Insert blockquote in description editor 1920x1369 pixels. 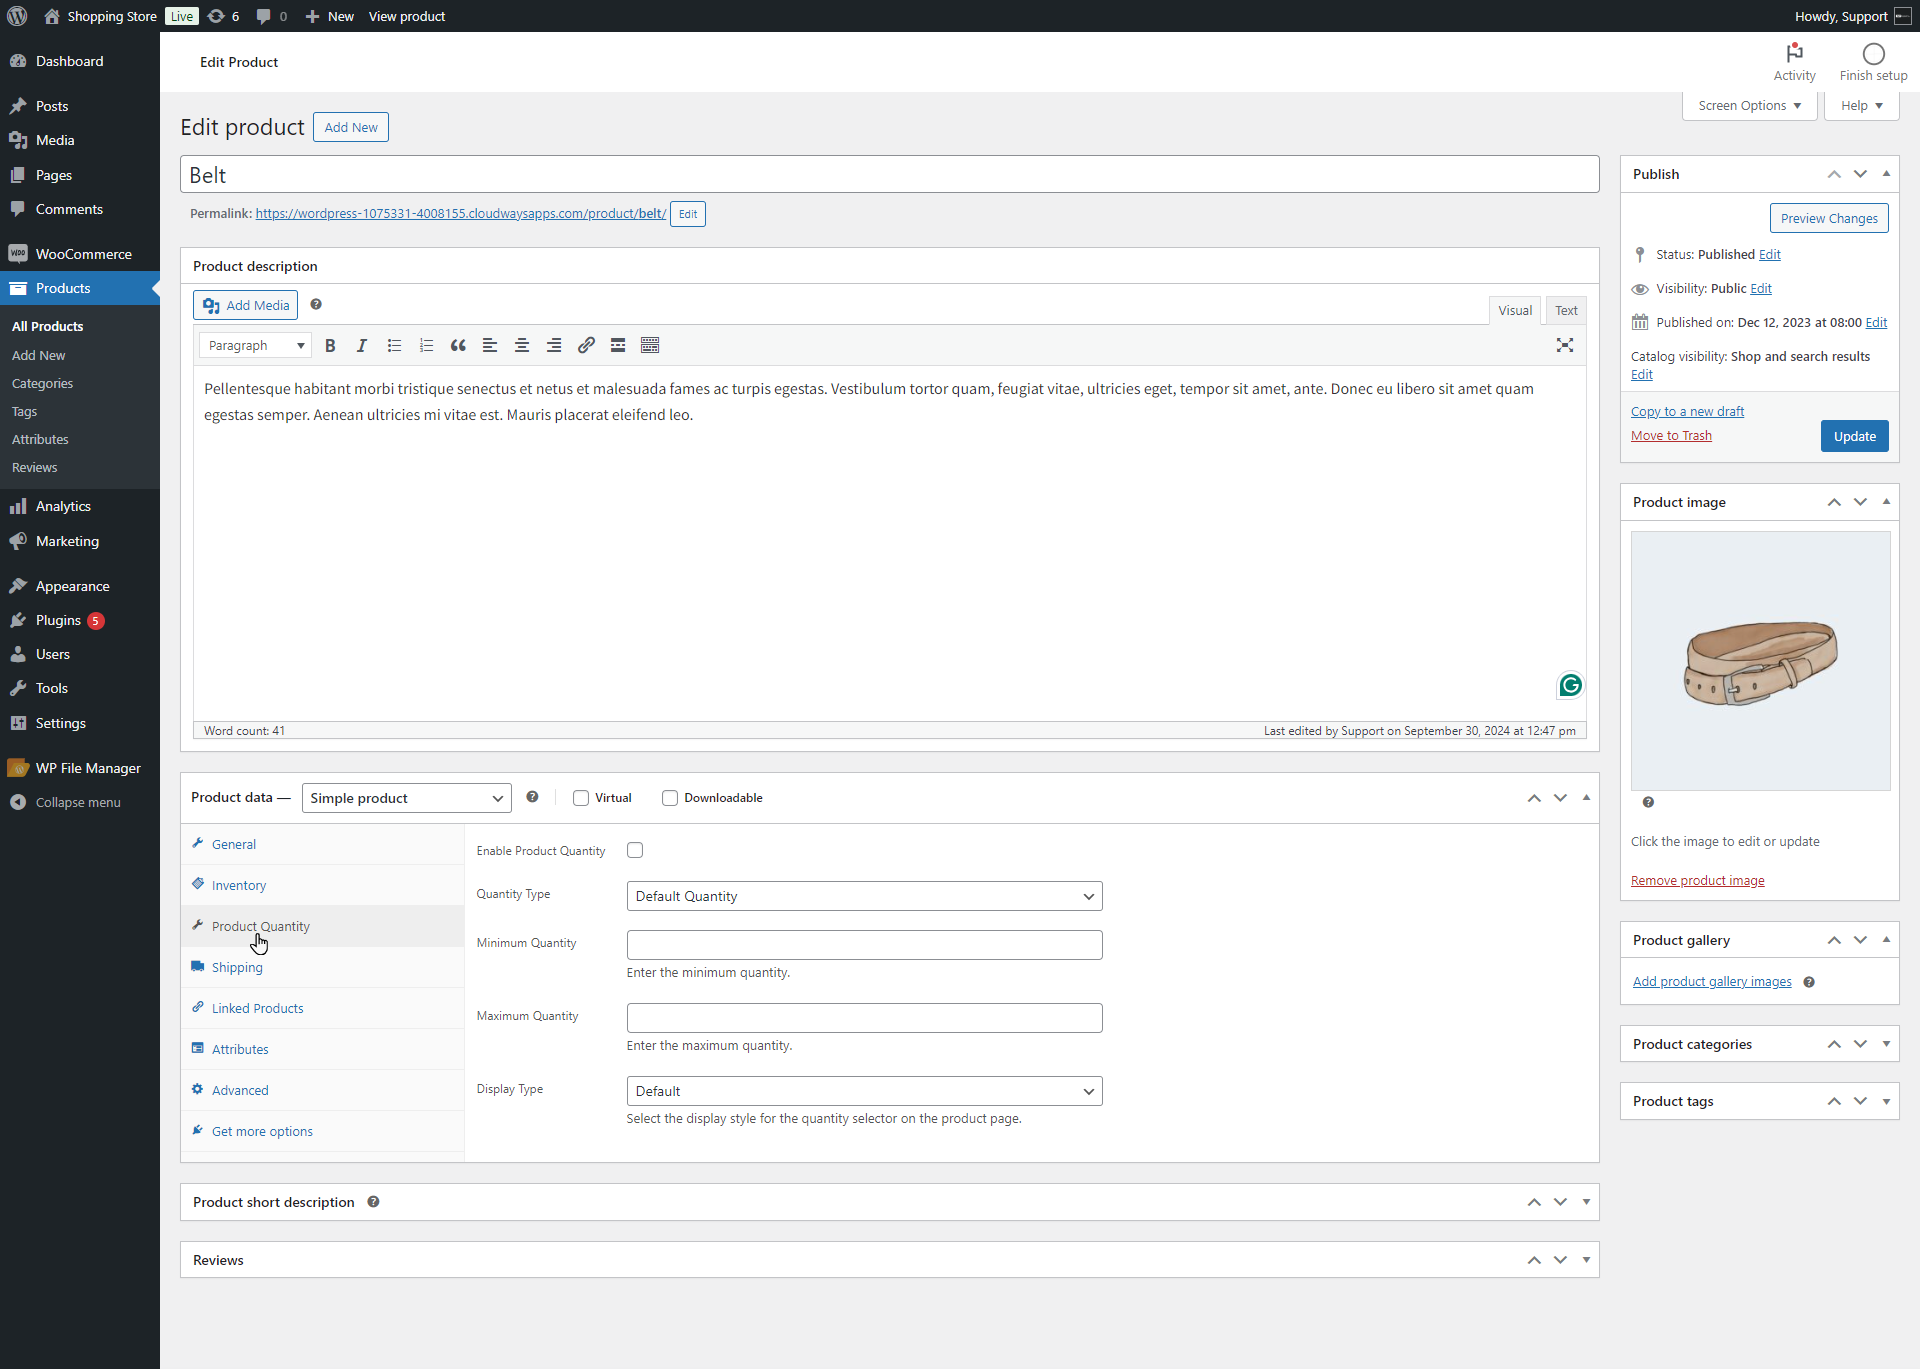click(x=458, y=345)
